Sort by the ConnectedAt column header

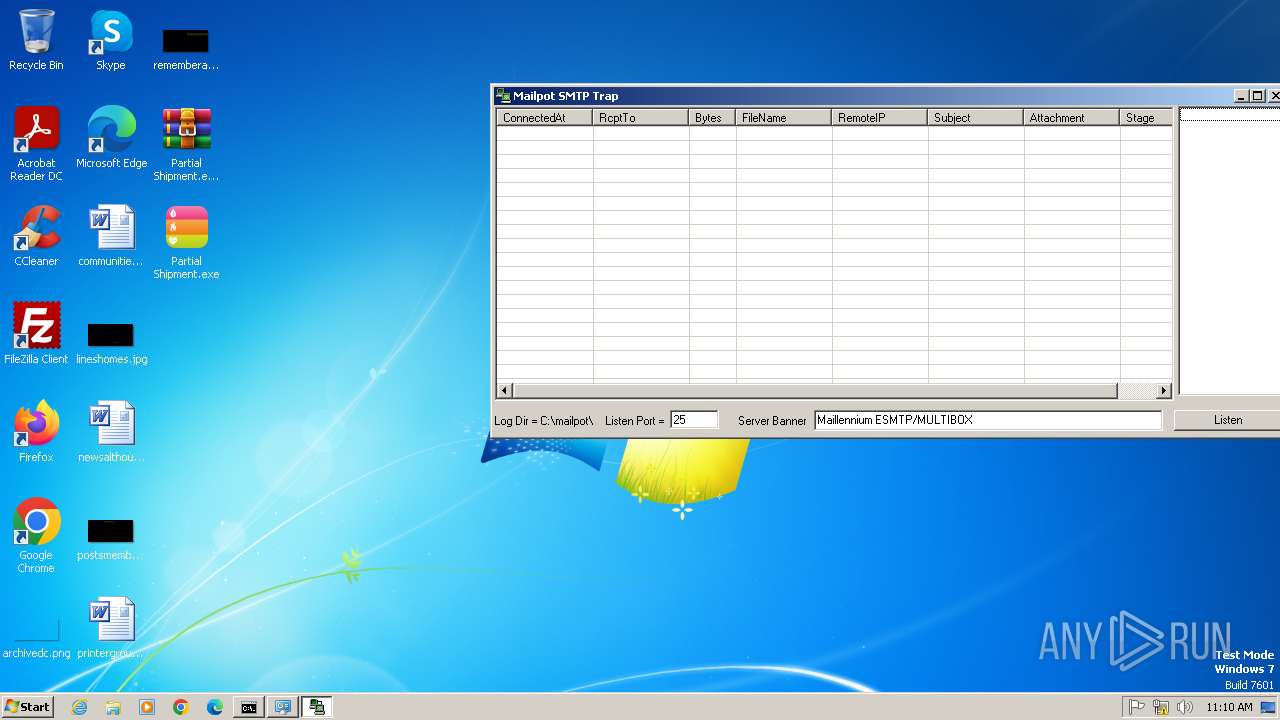(x=545, y=117)
